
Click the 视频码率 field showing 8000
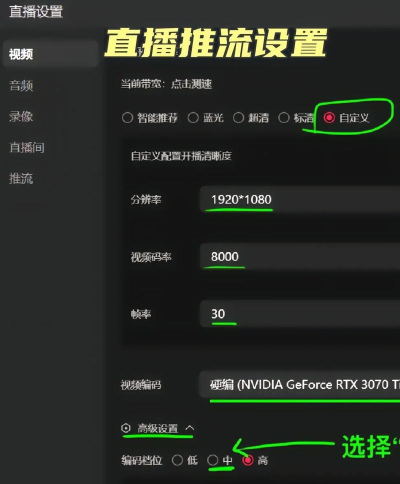(300, 257)
